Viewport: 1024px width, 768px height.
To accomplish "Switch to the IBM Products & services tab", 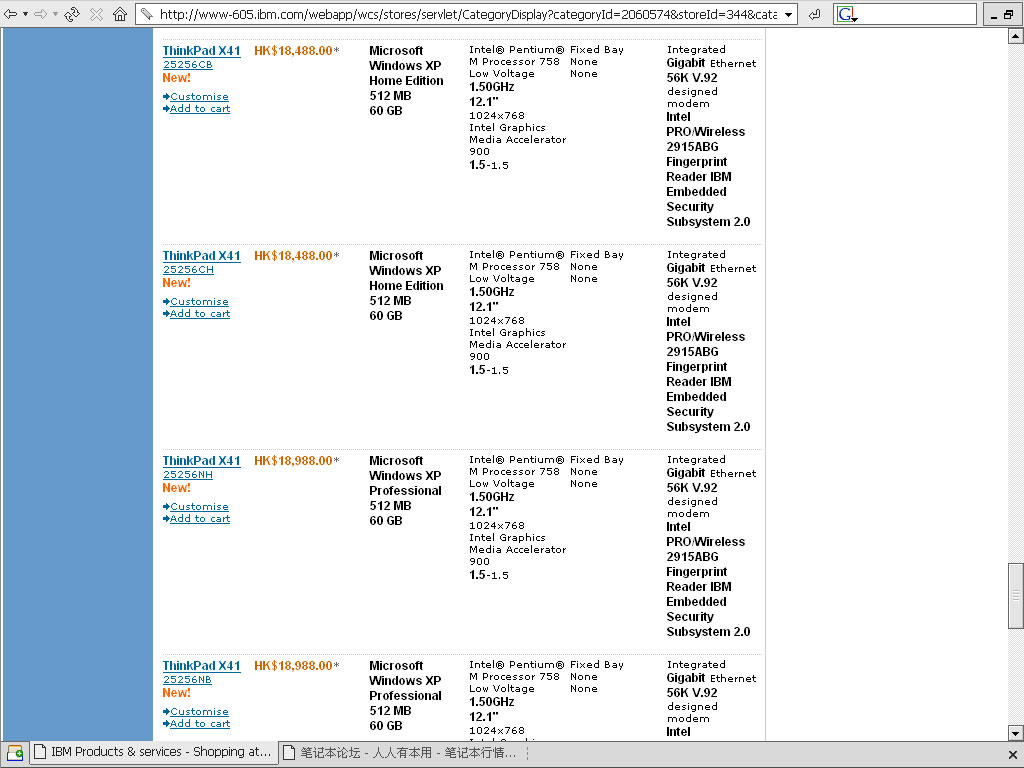I will [x=153, y=752].
